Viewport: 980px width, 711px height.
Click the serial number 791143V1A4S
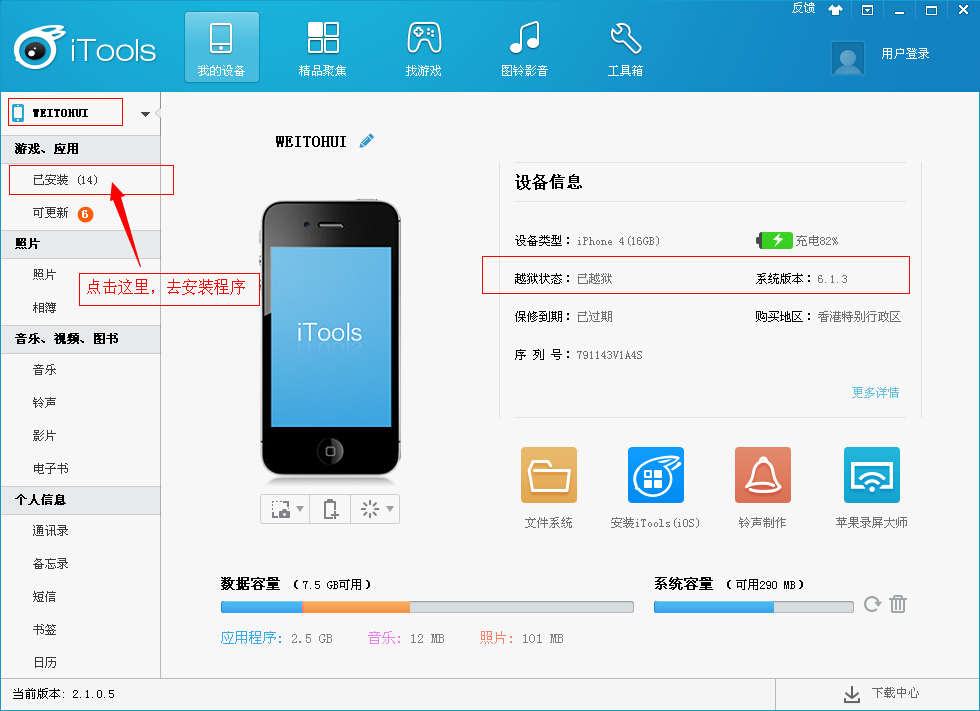tap(609, 355)
